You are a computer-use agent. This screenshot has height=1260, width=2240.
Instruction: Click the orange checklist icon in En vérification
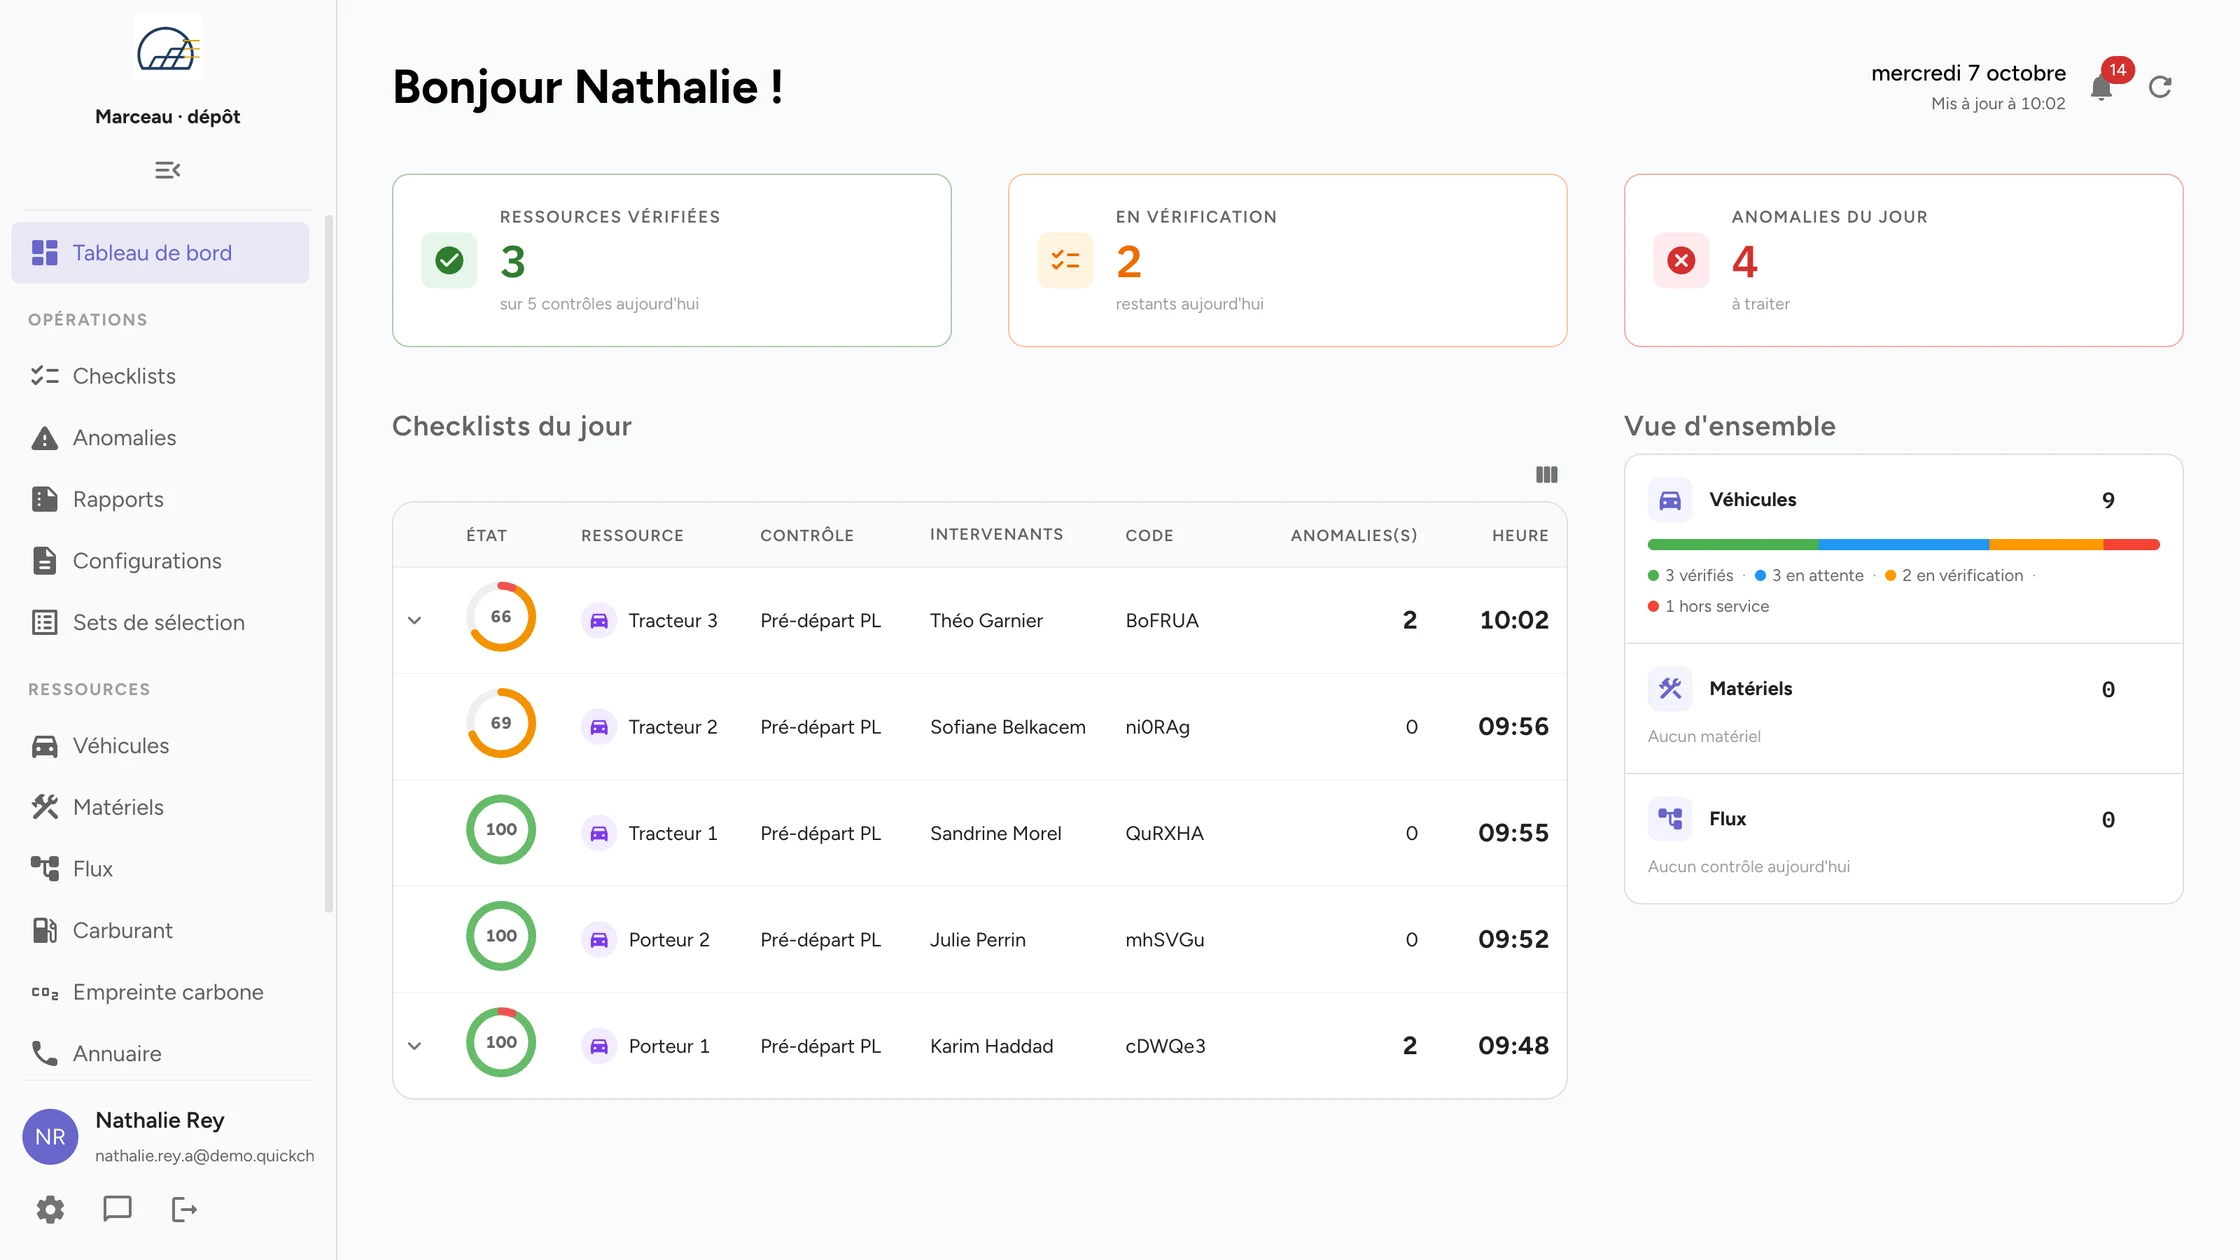1065,260
